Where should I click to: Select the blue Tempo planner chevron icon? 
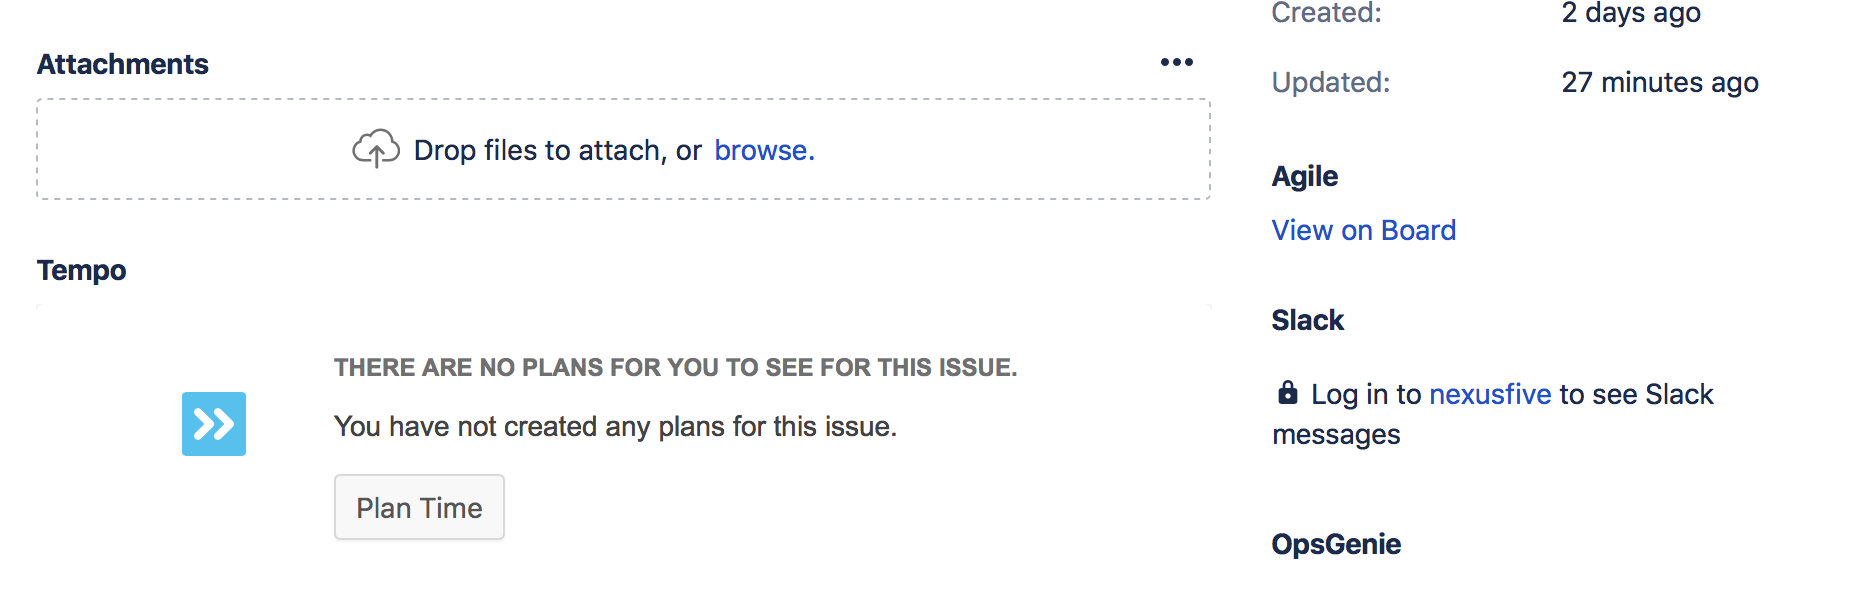point(214,424)
